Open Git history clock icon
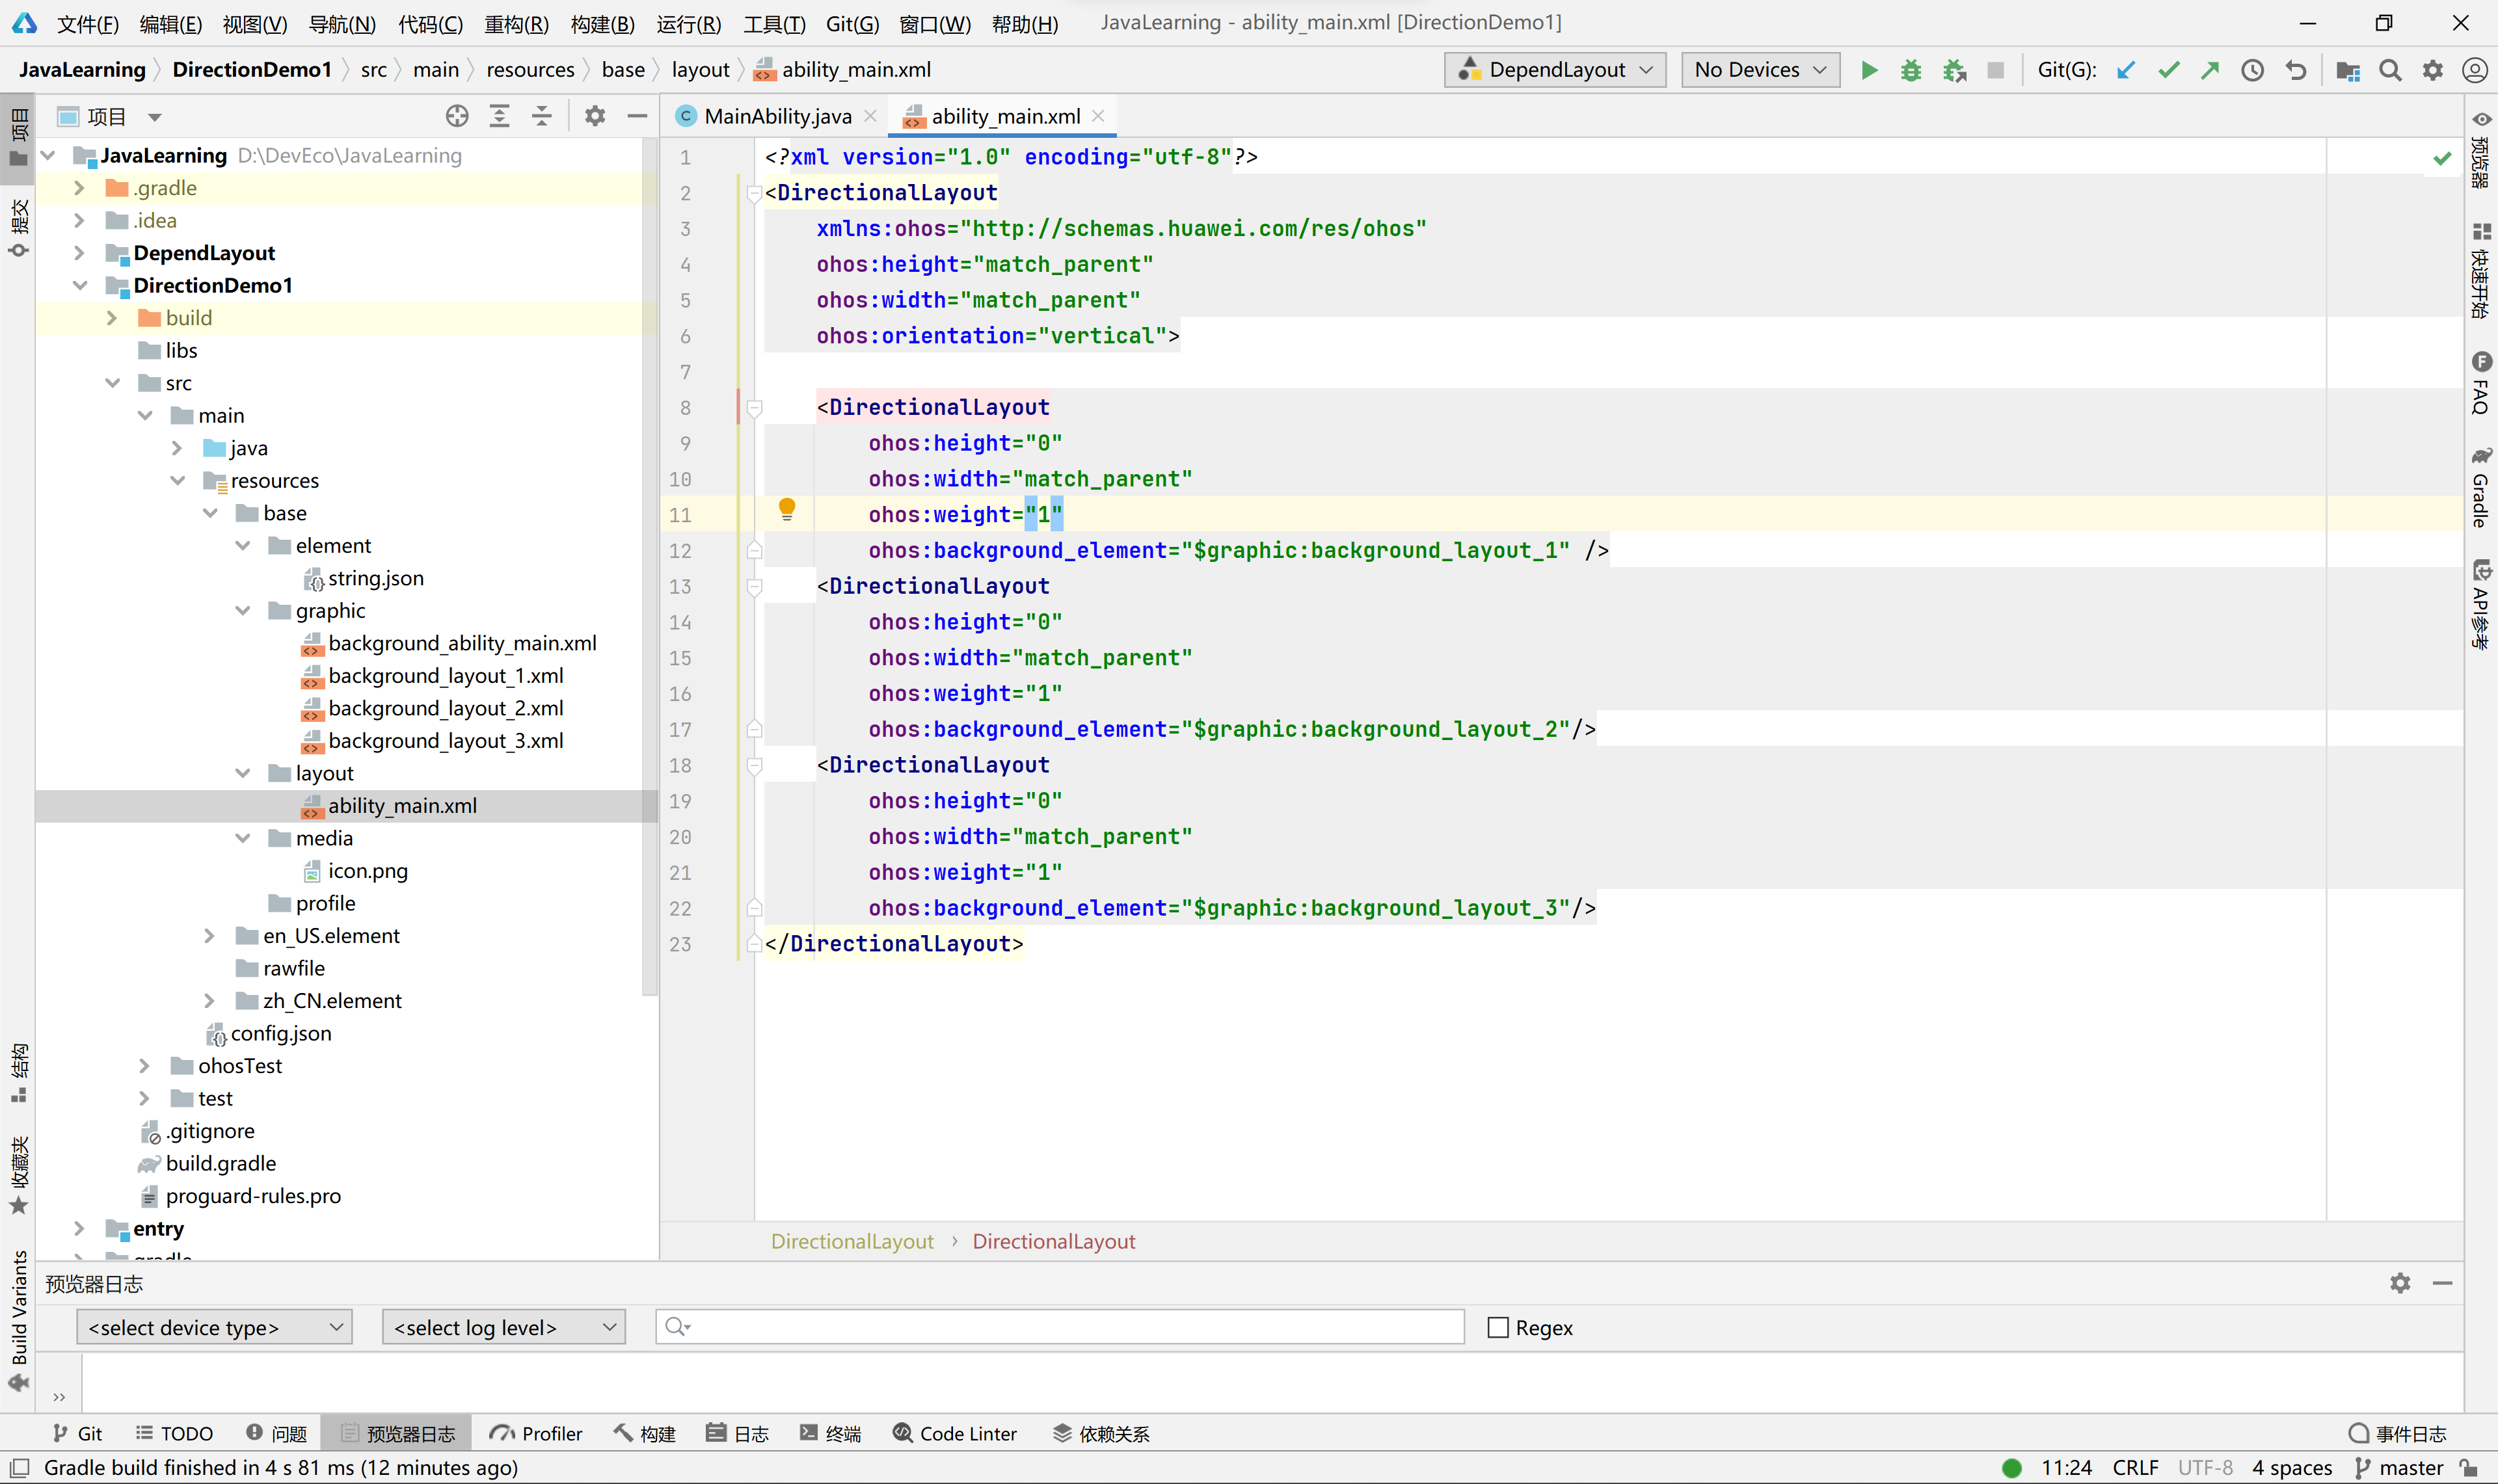Viewport: 2498px width, 1484px height. (2252, 70)
